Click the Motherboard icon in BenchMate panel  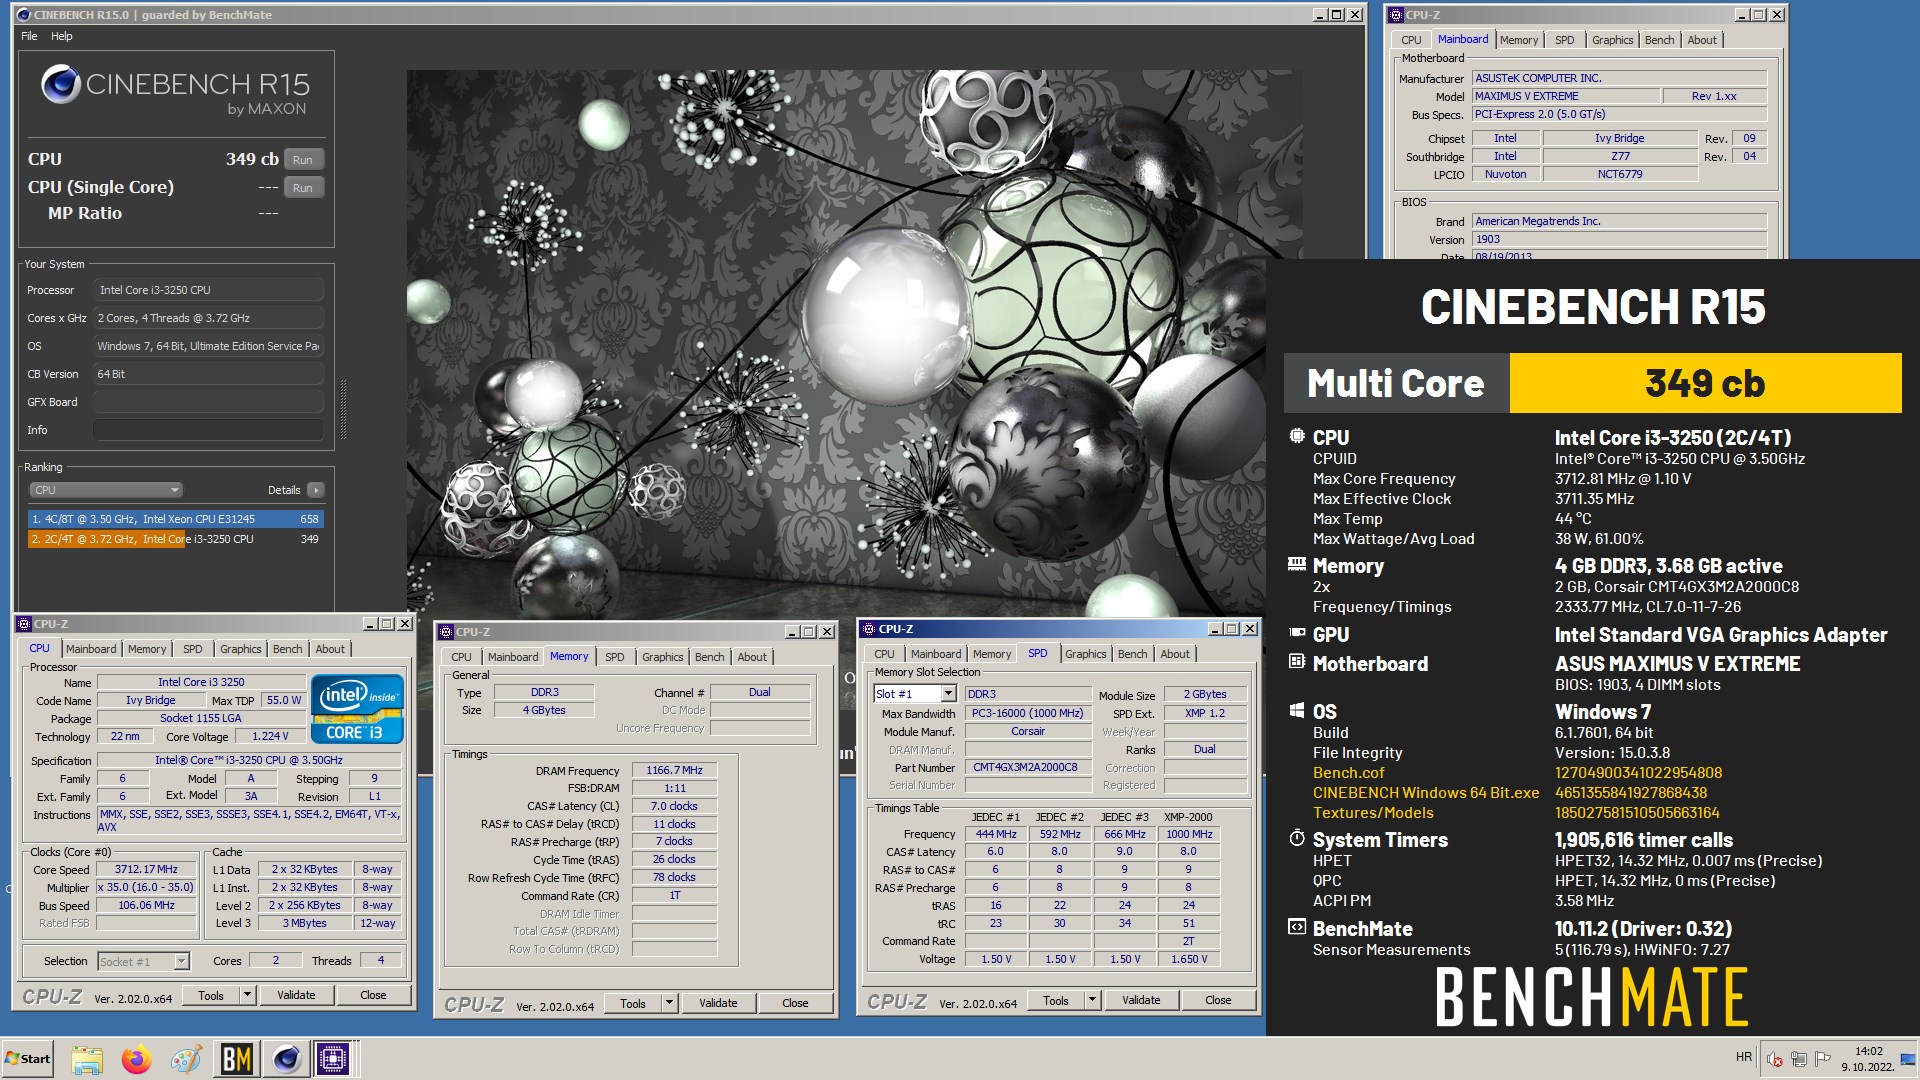tap(1297, 662)
